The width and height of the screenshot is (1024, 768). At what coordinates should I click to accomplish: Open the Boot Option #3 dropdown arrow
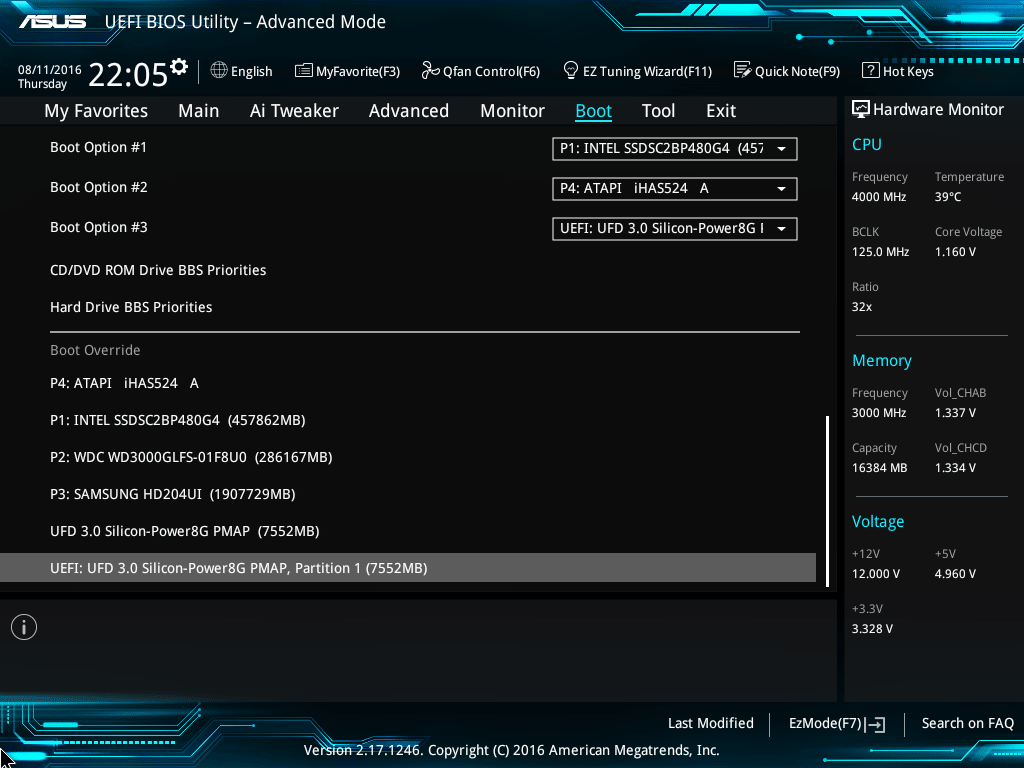pyautogui.click(x=781, y=229)
